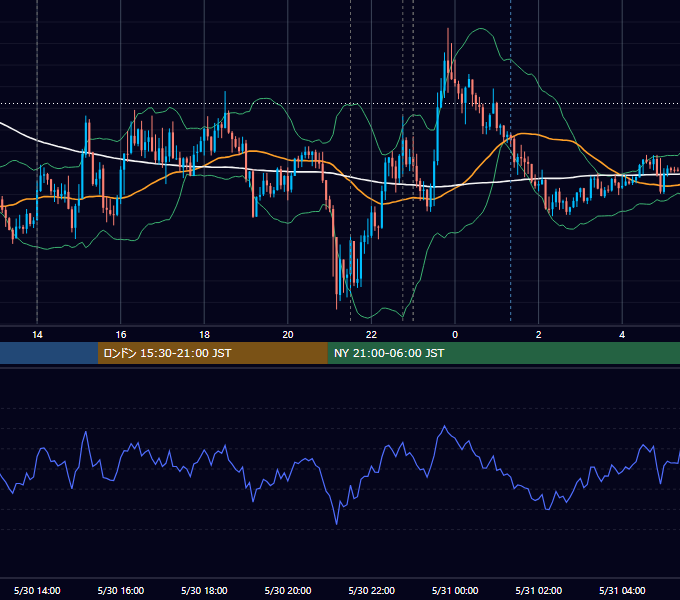Image resolution: width=680 pixels, height=600 pixels.
Task: Click the 5/31 02:00 time label
Action: pyautogui.click(x=539, y=590)
